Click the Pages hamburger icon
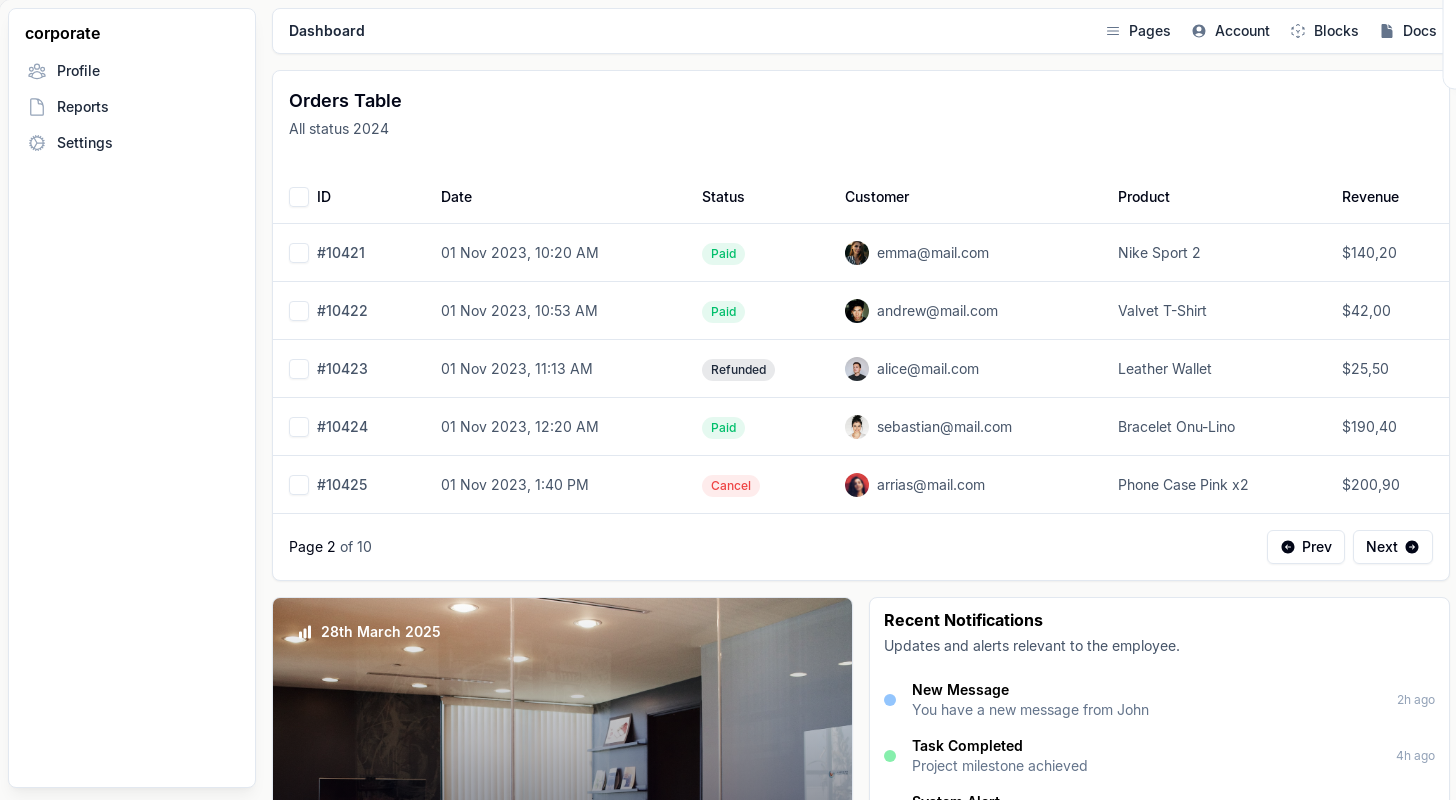1456x800 pixels. click(x=1113, y=31)
